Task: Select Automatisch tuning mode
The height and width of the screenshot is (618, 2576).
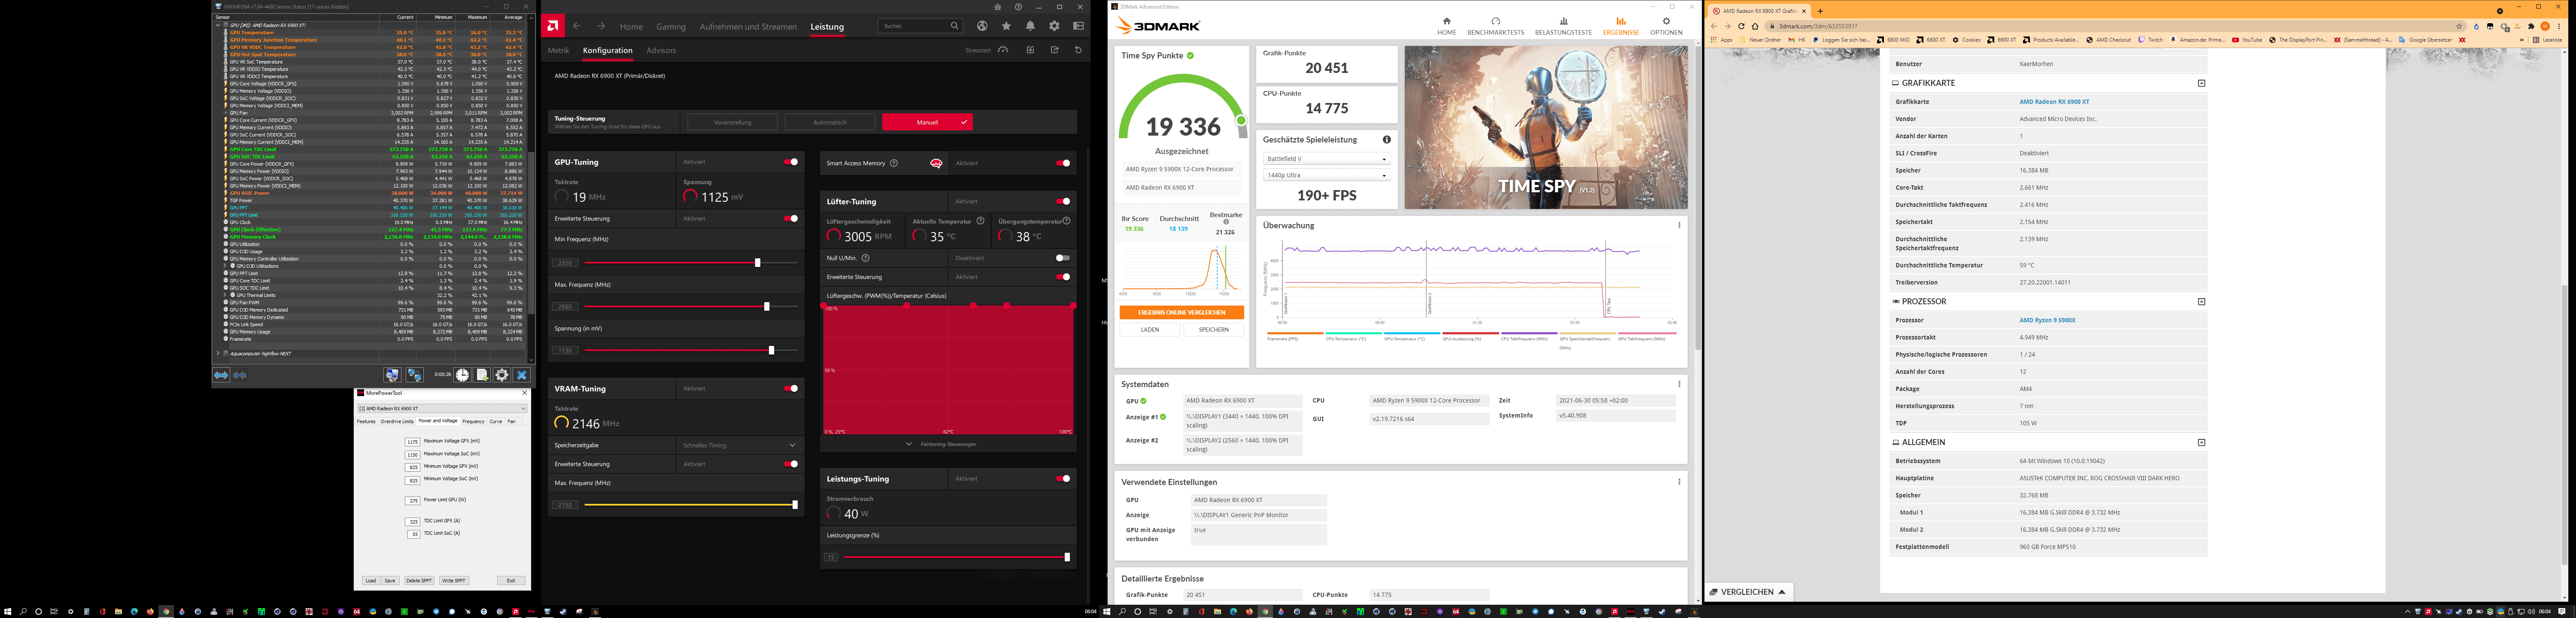Action: 830,122
